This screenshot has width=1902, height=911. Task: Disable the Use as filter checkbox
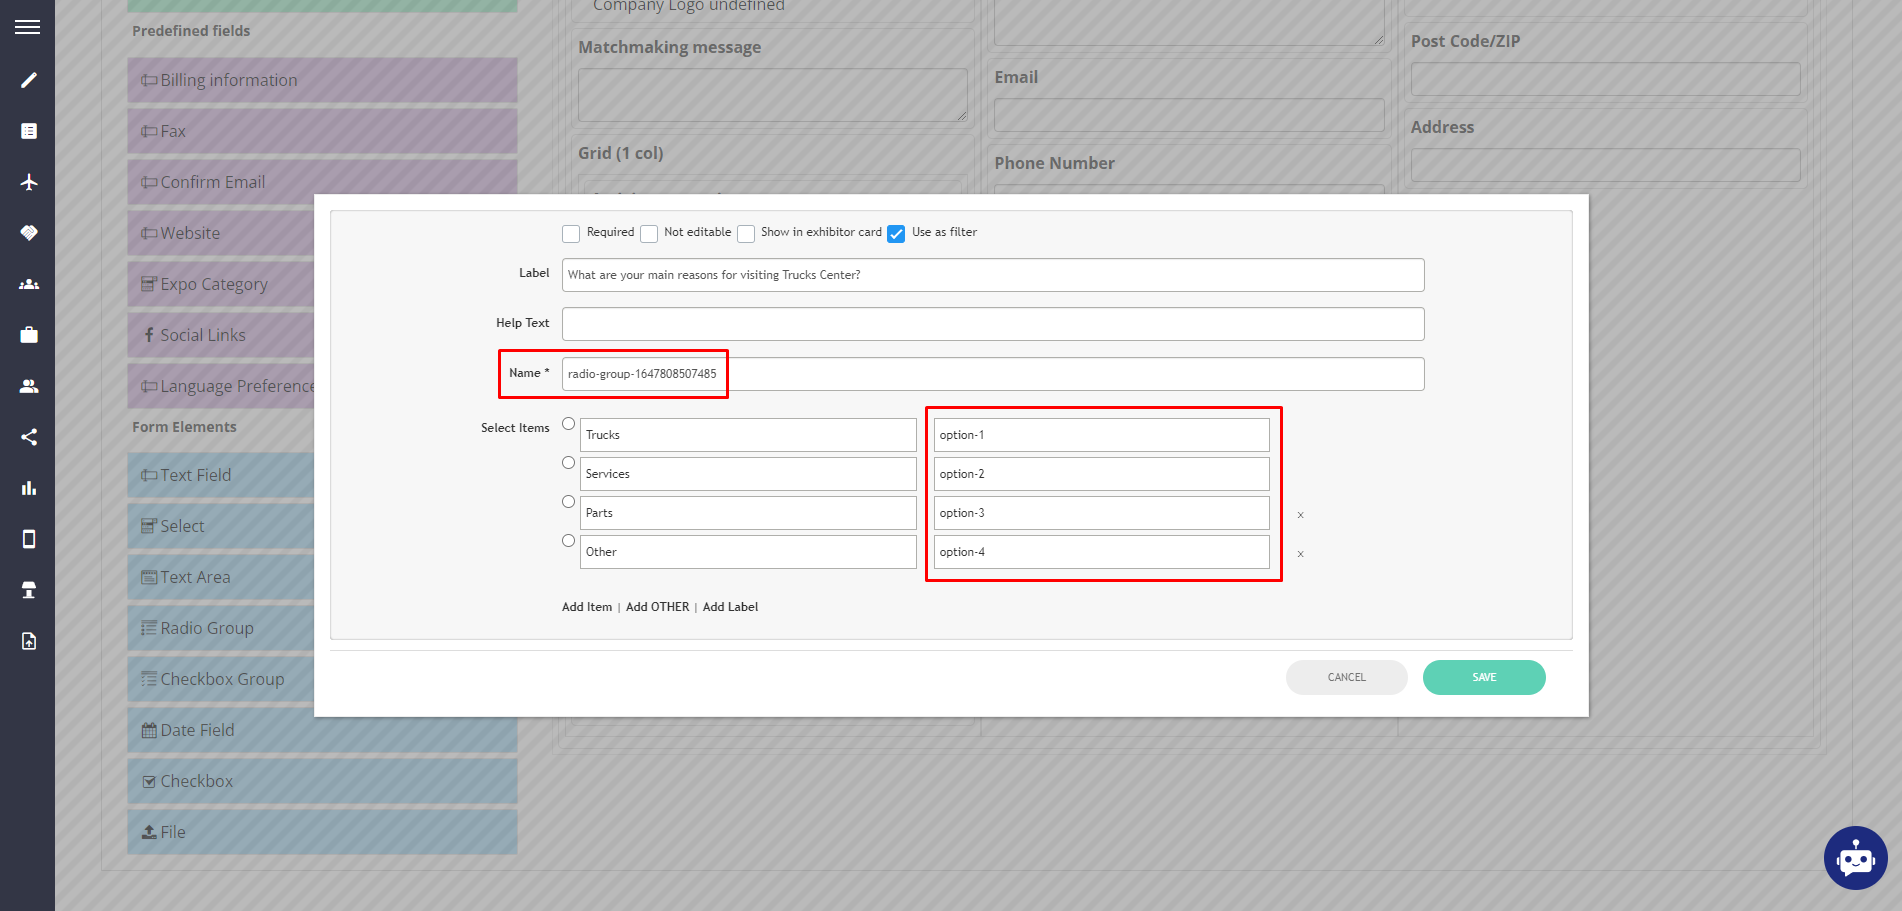click(x=895, y=233)
